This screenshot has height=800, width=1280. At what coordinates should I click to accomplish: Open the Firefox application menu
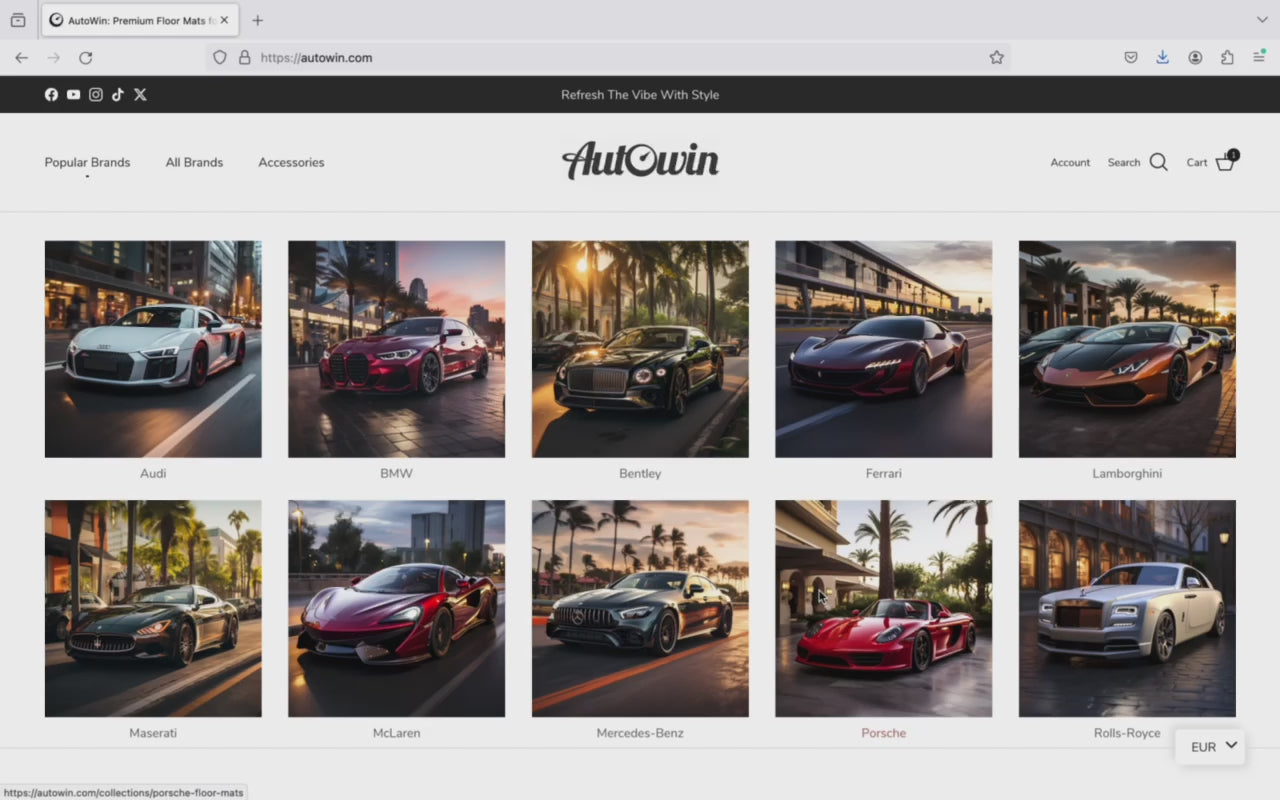(x=1259, y=58)
